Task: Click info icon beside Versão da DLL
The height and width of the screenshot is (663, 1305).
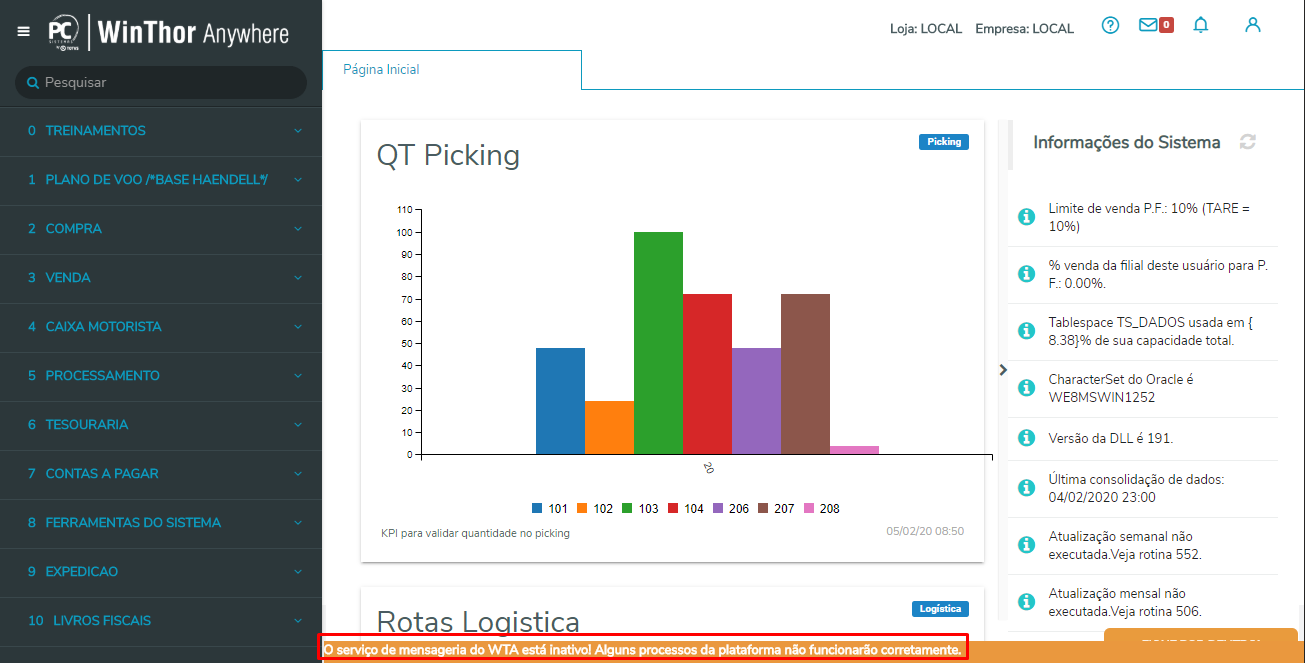Action: coord(1025,438)
